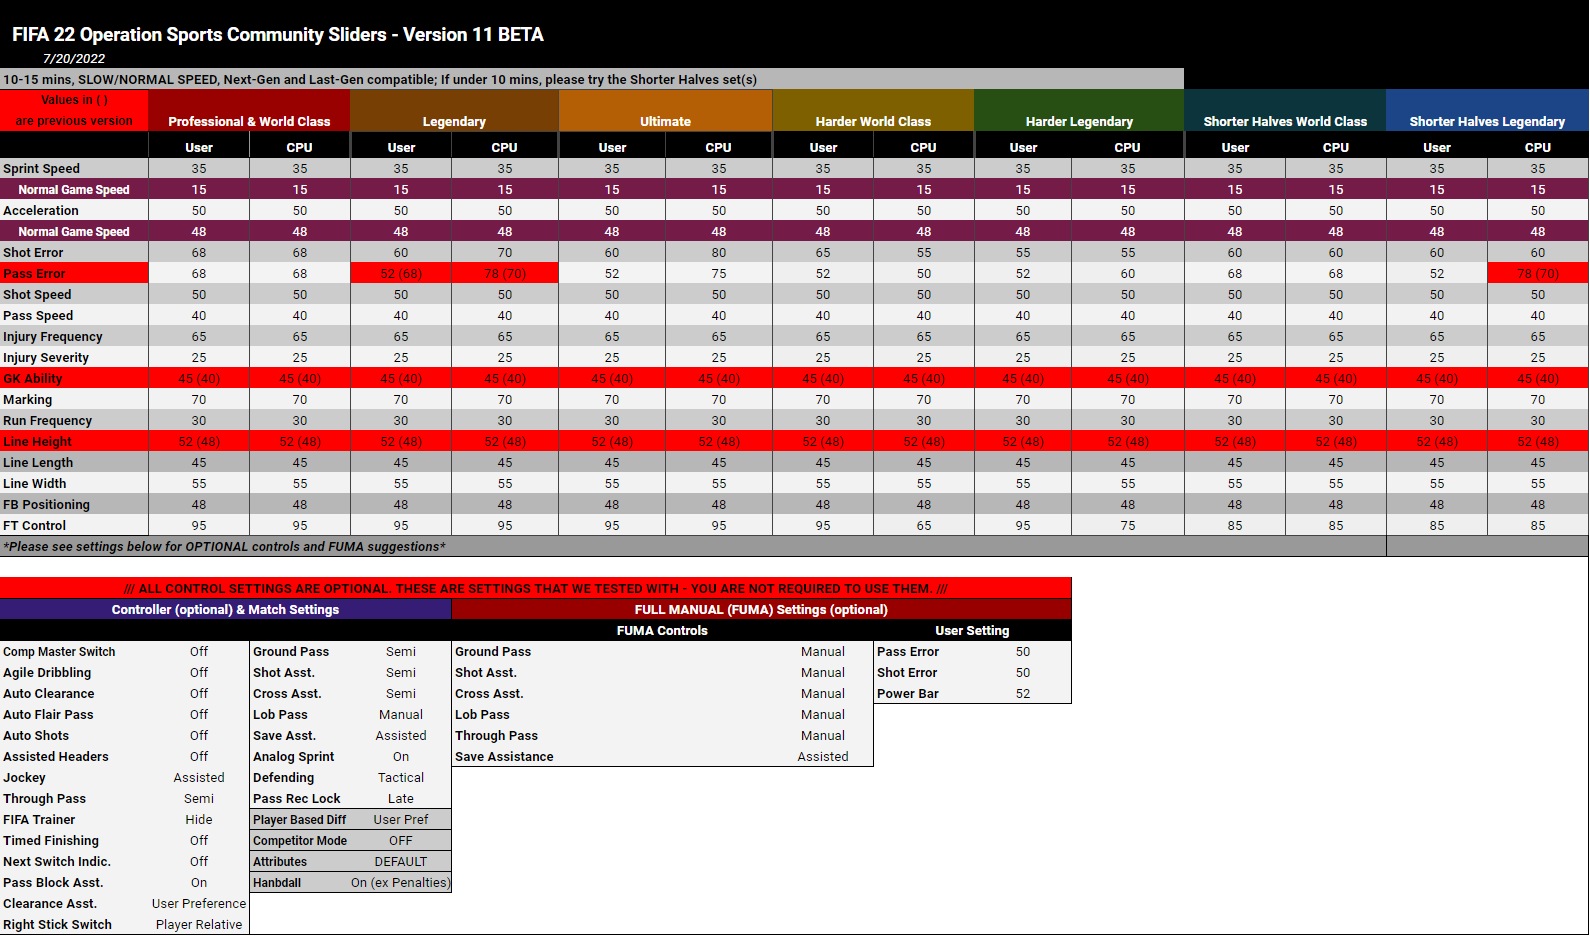The image size is (1590, 936).
Task: Select the FT Control row label
Action: (35, 526)
